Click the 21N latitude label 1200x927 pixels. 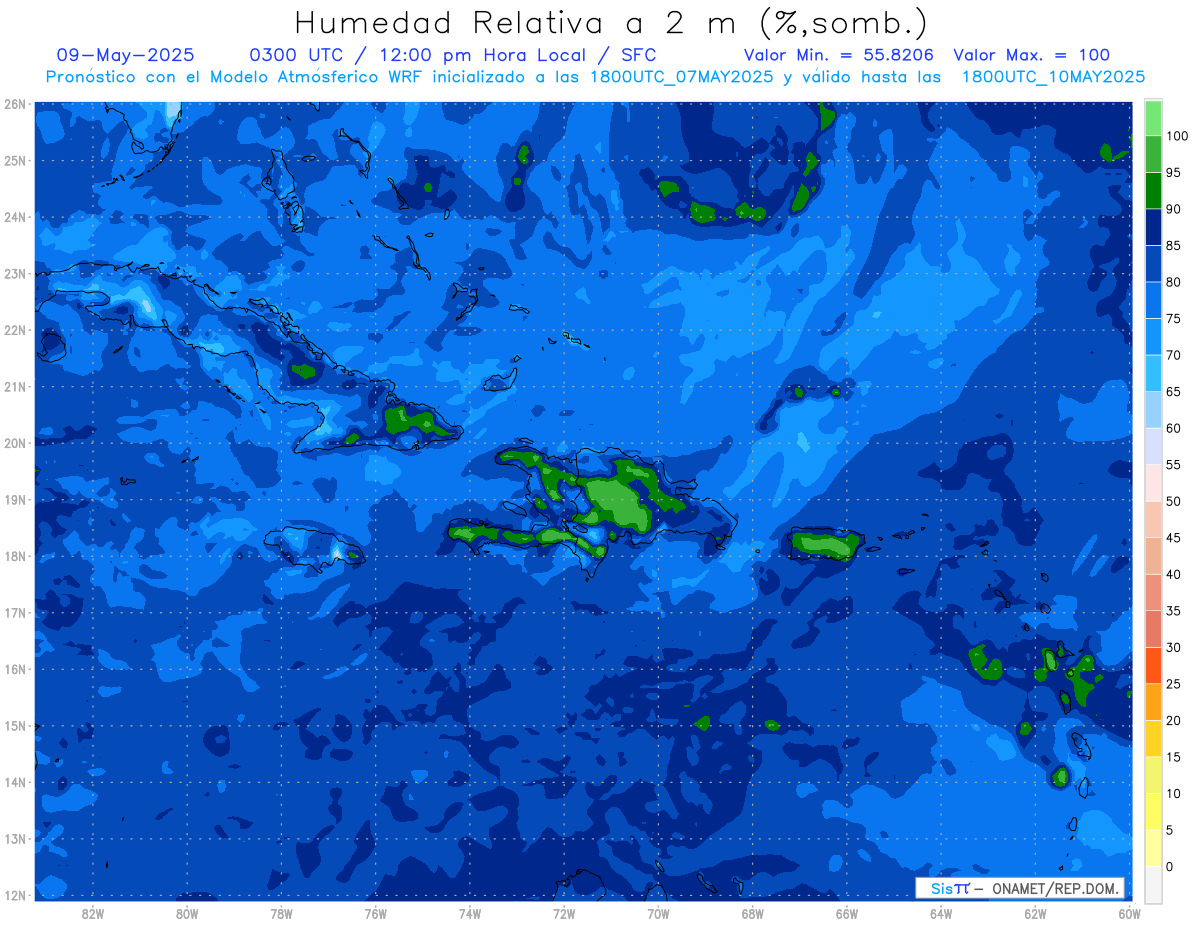click(15, 386)
